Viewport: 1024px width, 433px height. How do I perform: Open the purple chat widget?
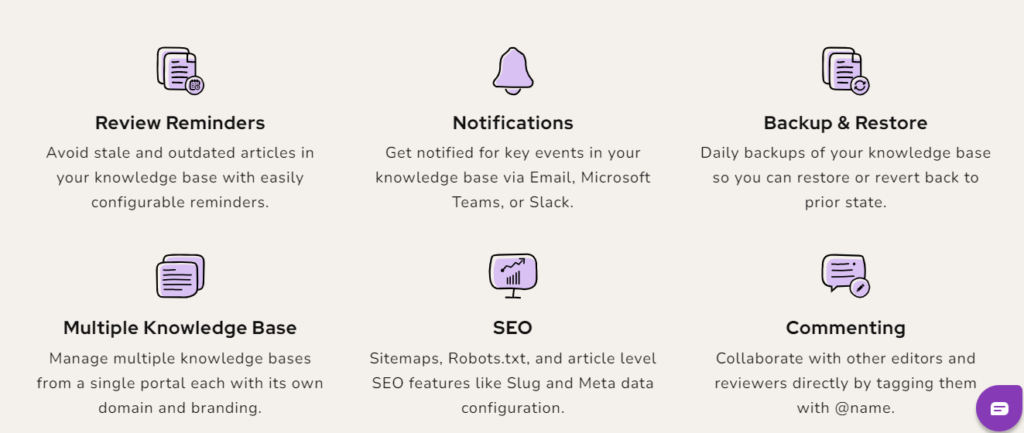coord(999,408)
